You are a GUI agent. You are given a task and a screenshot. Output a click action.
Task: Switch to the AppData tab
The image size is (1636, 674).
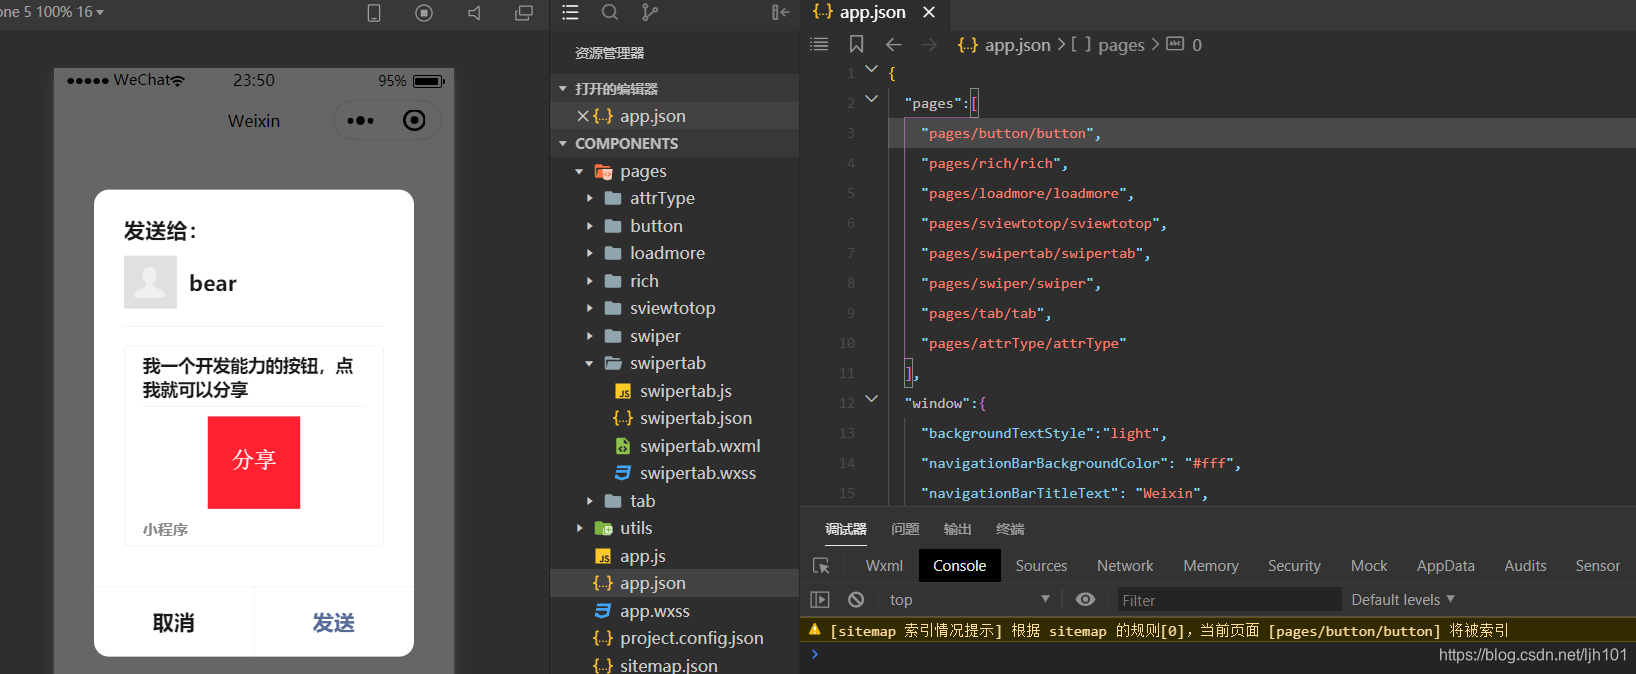pyautogui.click(x=1445, y=566)
